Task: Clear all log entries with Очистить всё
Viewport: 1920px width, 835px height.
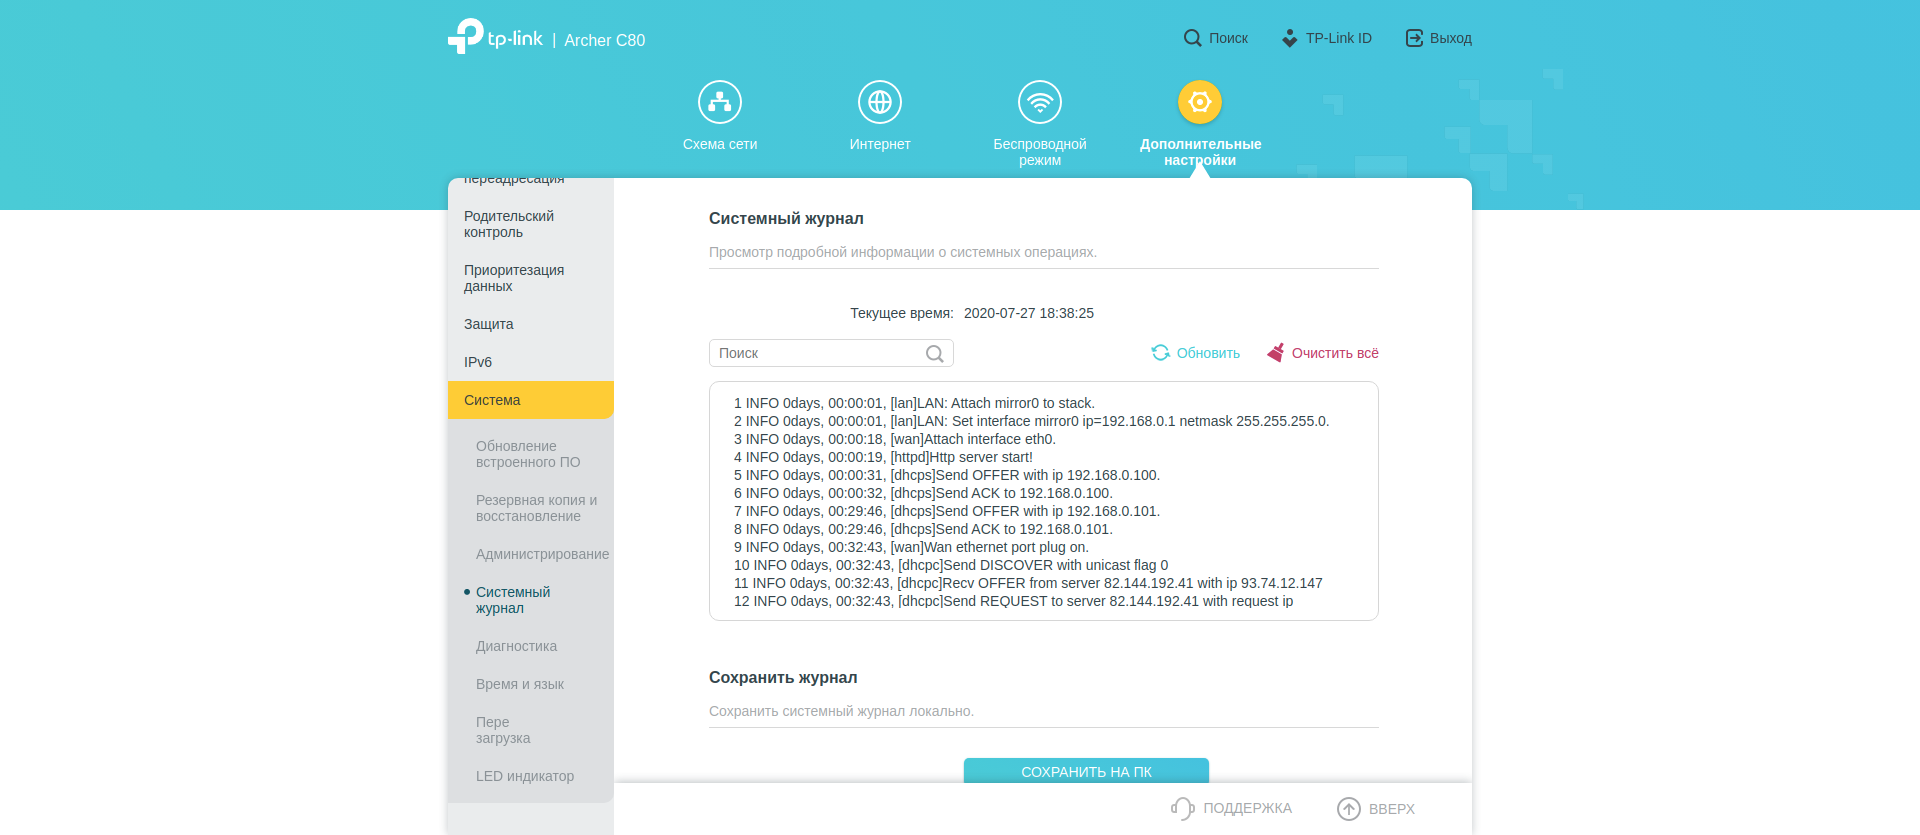Action: pos(1323,353)
